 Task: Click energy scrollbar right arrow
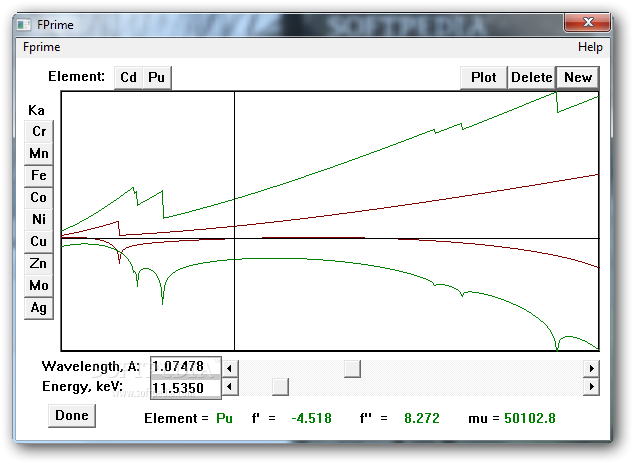[592, 387]
